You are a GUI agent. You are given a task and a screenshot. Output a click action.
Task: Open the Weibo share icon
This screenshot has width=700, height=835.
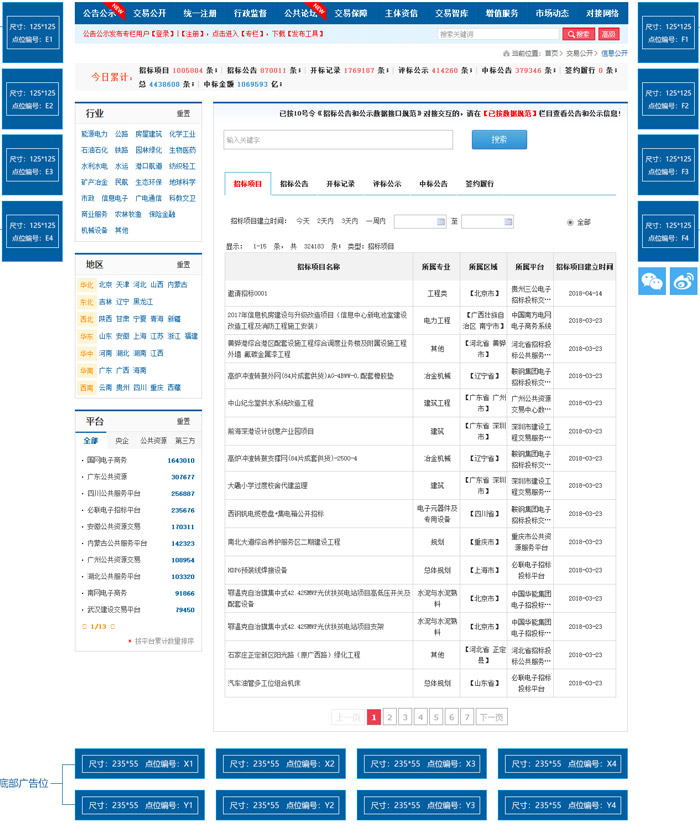coord(683,281)
